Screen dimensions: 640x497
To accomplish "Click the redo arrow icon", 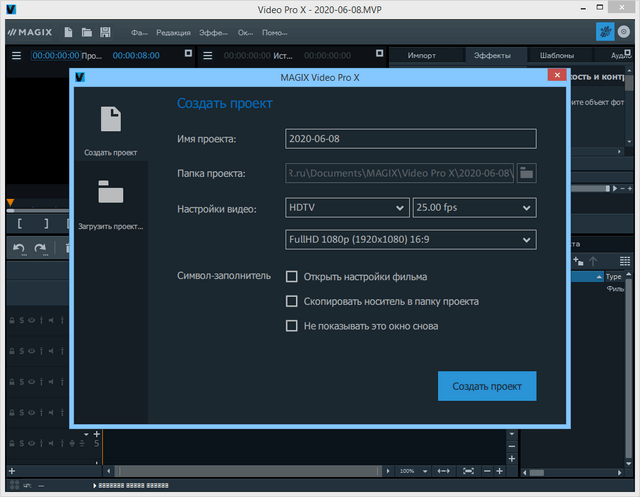I will pos(40,248).
